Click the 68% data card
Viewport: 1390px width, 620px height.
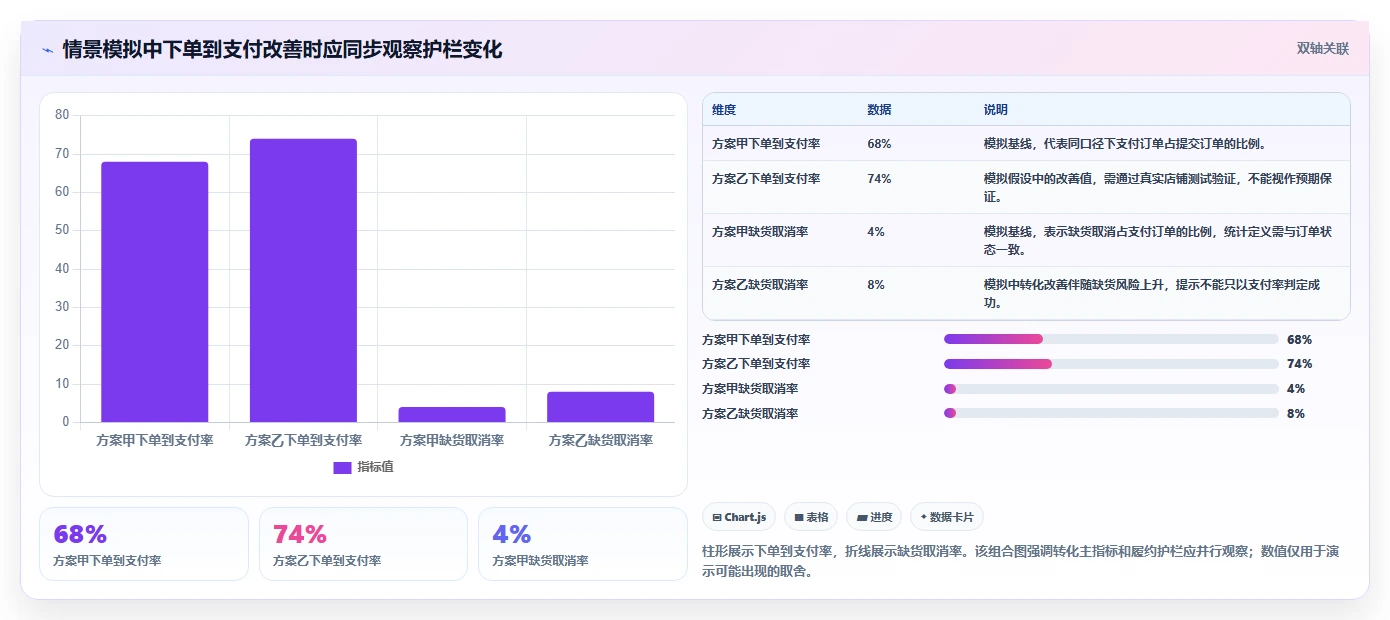point(144,544)
